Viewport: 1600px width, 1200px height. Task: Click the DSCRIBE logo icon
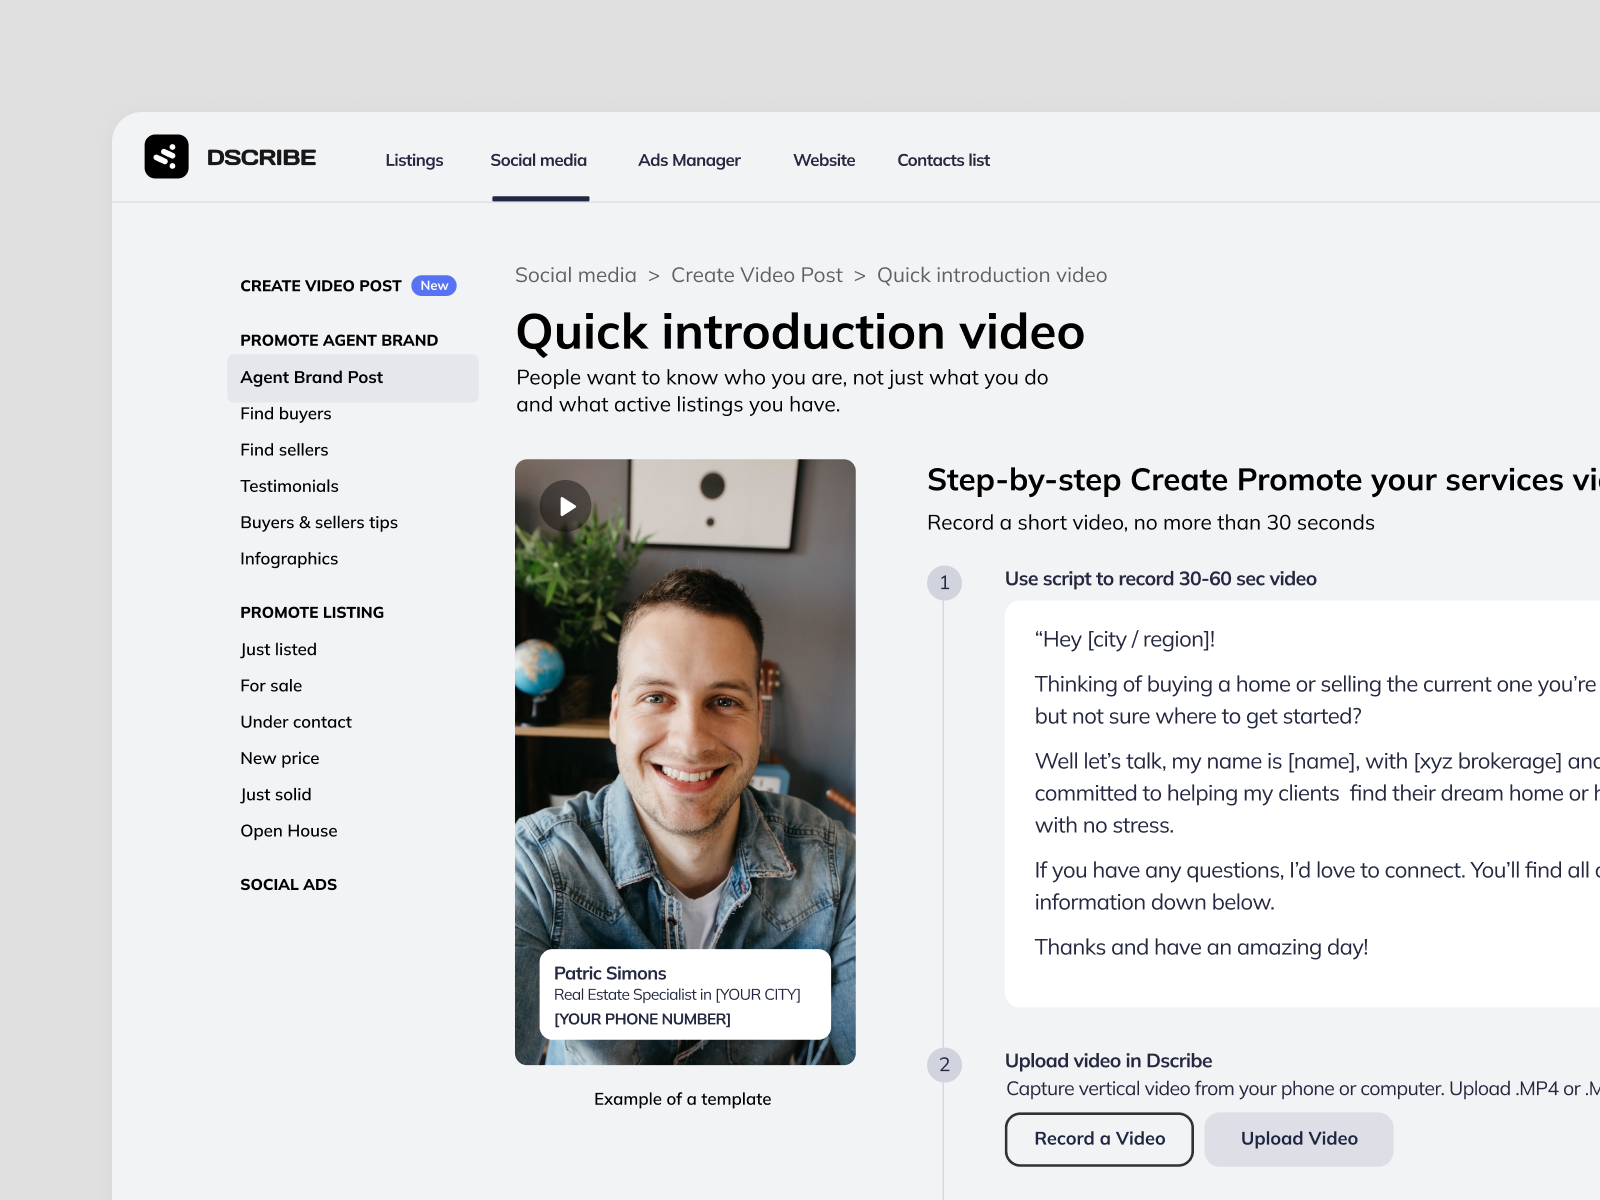167,157
